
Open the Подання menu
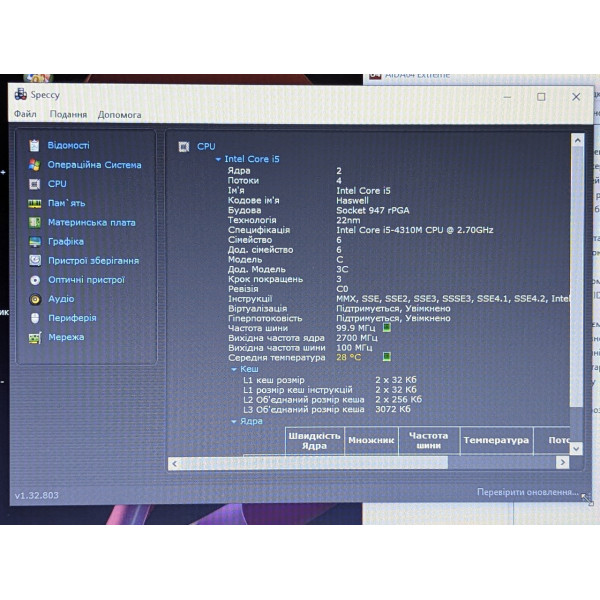(68, 114)
